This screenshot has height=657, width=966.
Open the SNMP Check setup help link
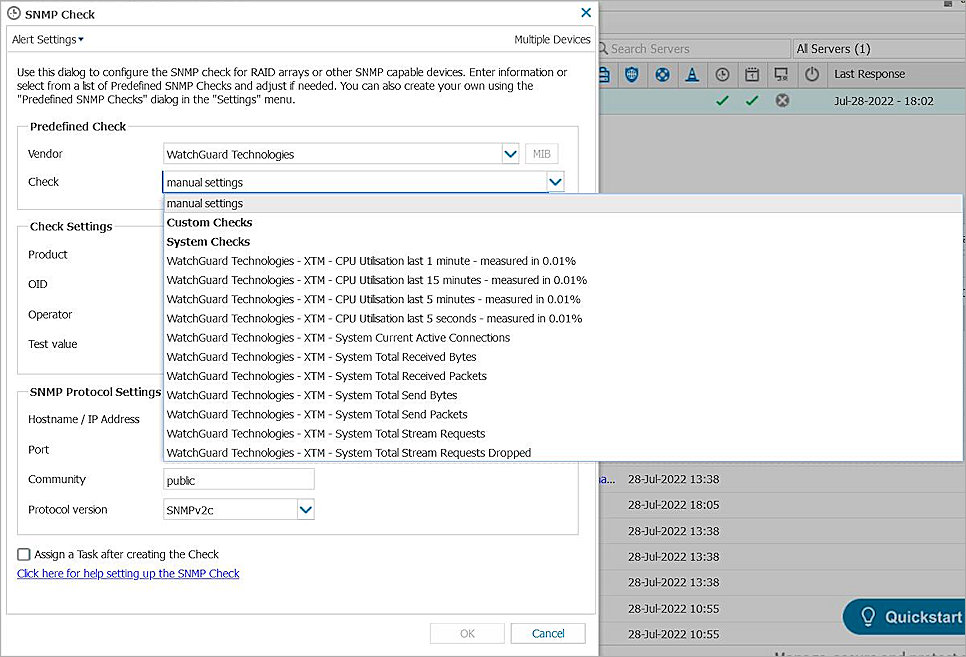(x=128, y=574)
